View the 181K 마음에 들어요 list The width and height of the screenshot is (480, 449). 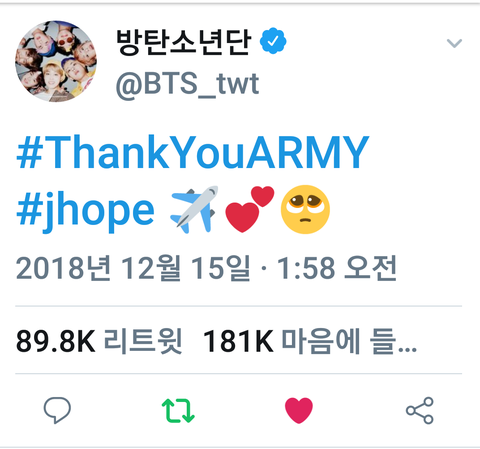[310, 341]
